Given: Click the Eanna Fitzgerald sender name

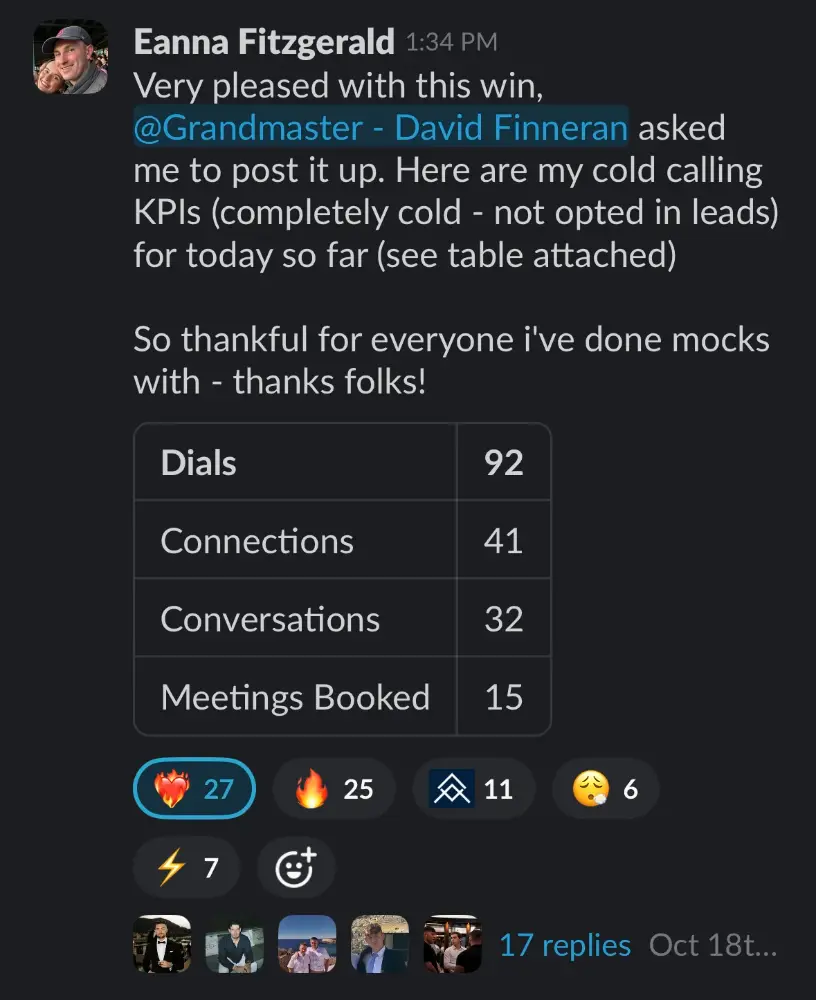Looking at the screenshot, I should [263, 42].
